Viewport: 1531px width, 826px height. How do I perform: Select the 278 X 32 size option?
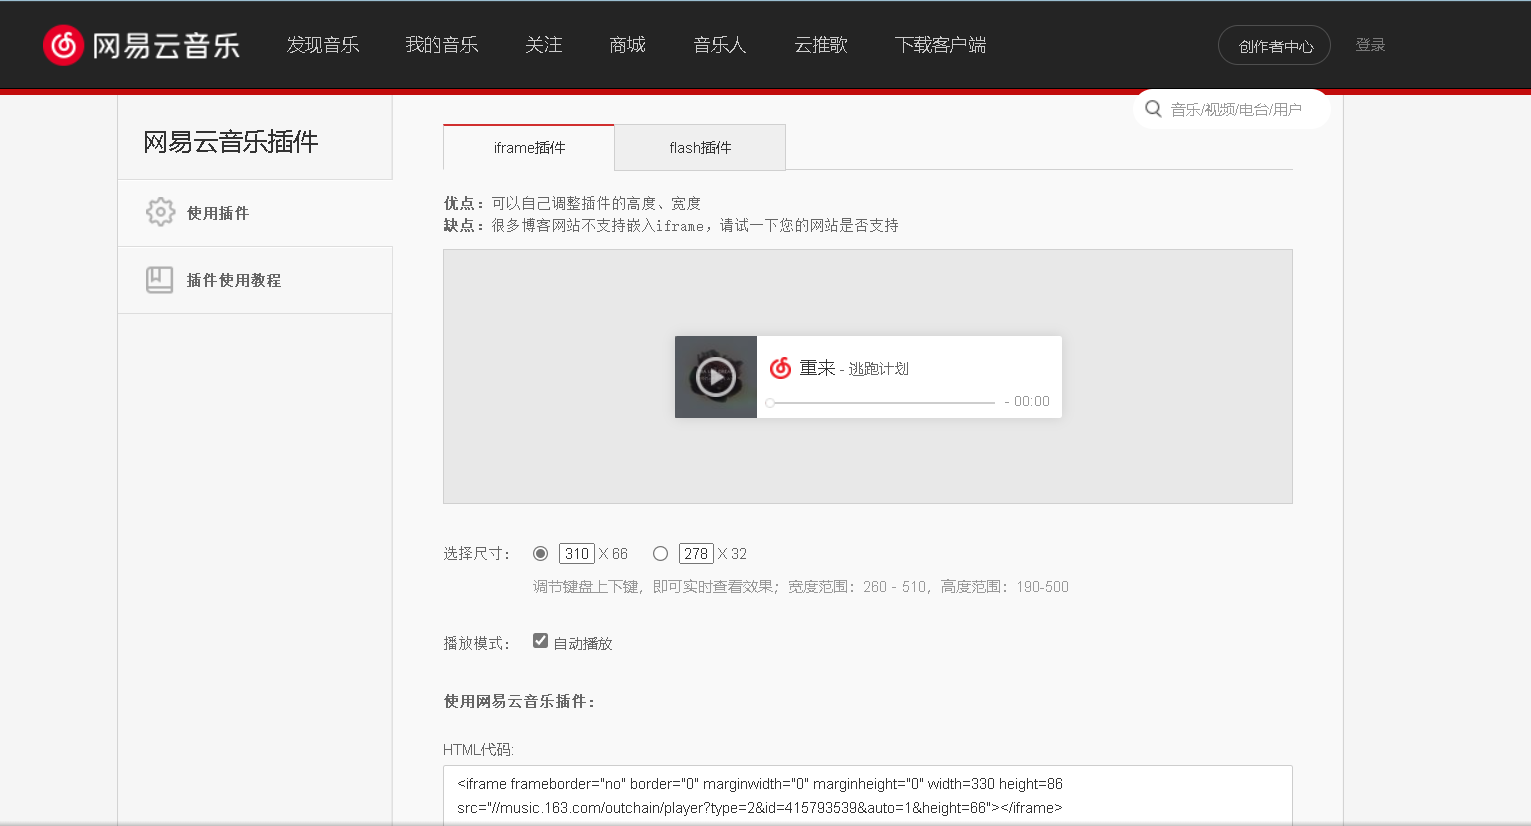coord(660,553)
